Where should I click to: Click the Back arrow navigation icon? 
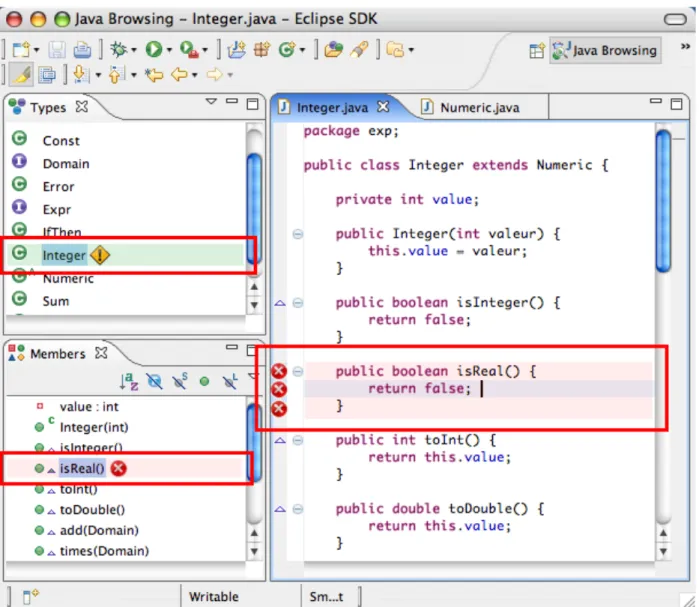(x=180, y=74)
